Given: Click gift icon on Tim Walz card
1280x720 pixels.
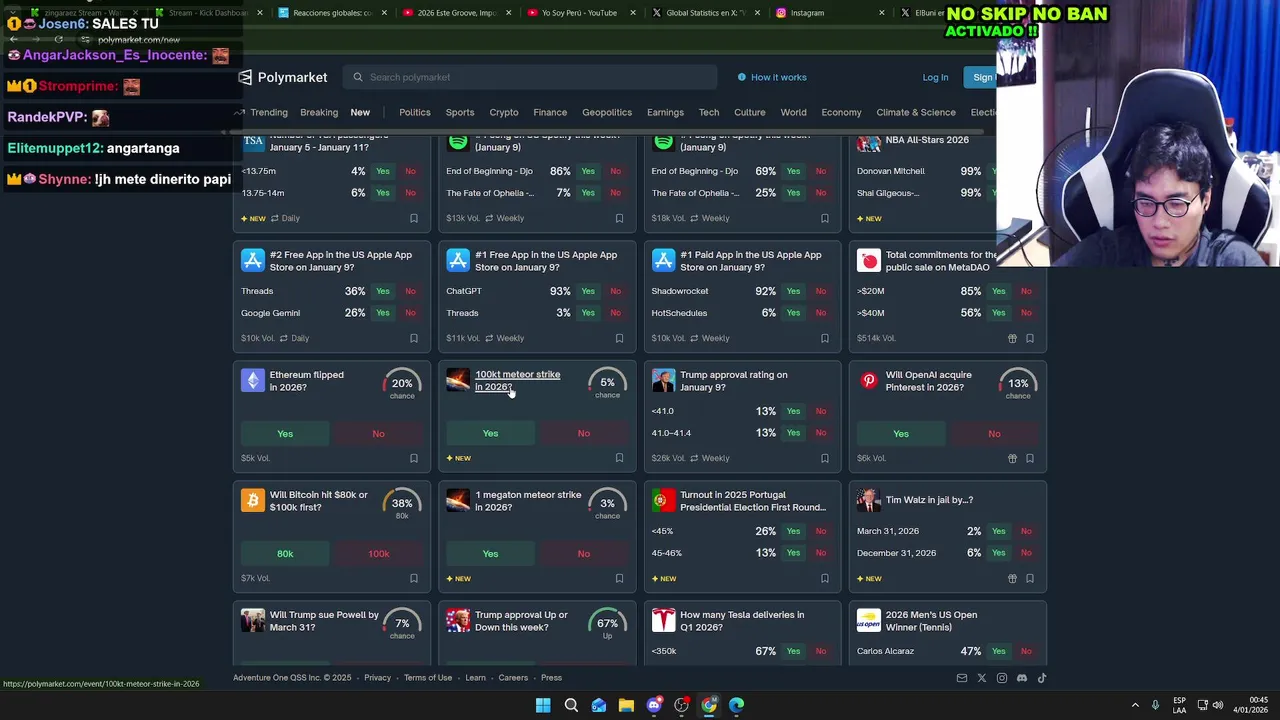Looking at the screenshot, I should tap(1012, 578).
